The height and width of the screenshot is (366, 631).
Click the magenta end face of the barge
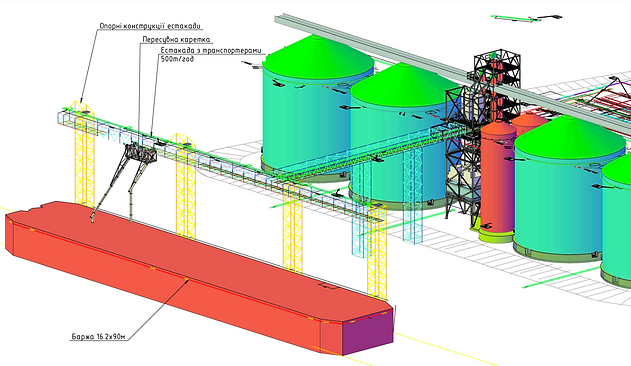367,334
